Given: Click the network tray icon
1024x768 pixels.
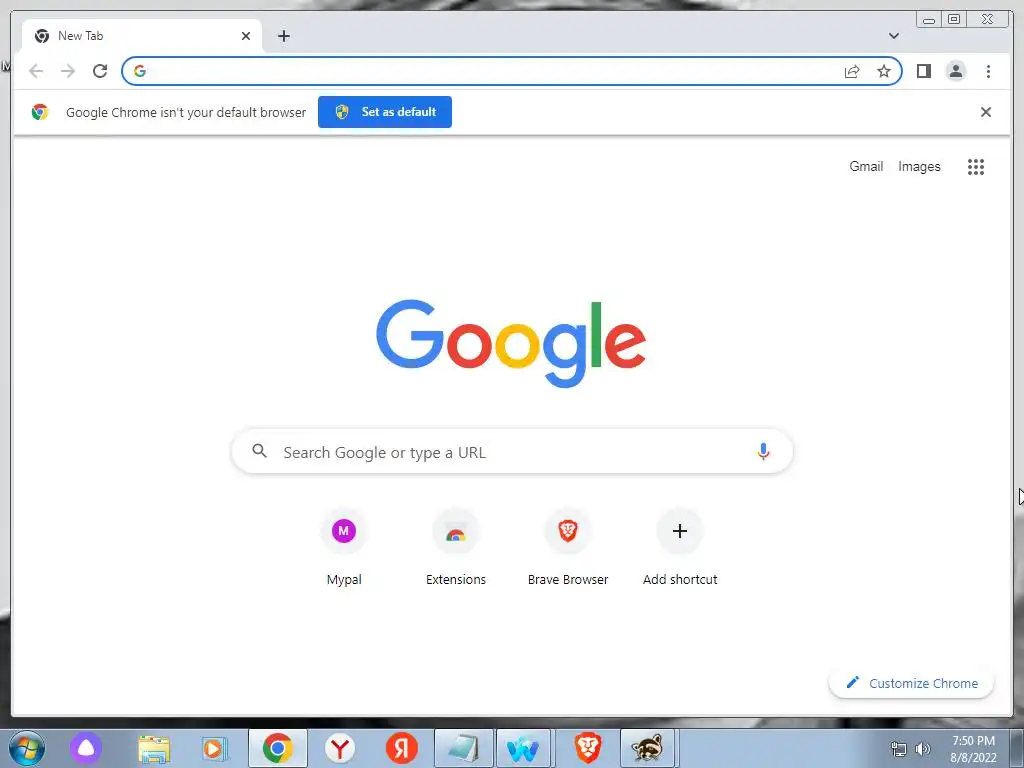Looking at the screenshot, I should [899, 749].
